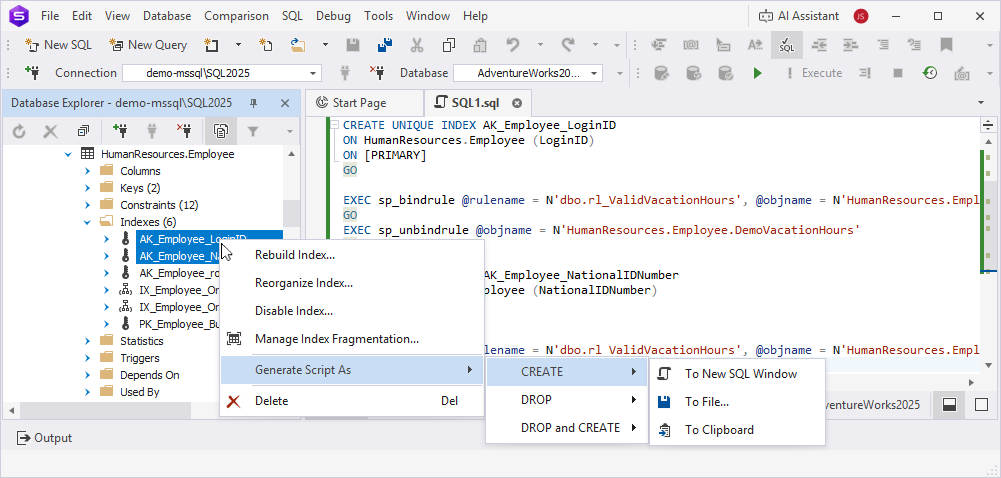Click the decrease indent icon
Viewport: 1001px width, 478px height.
tap(818, 45)
